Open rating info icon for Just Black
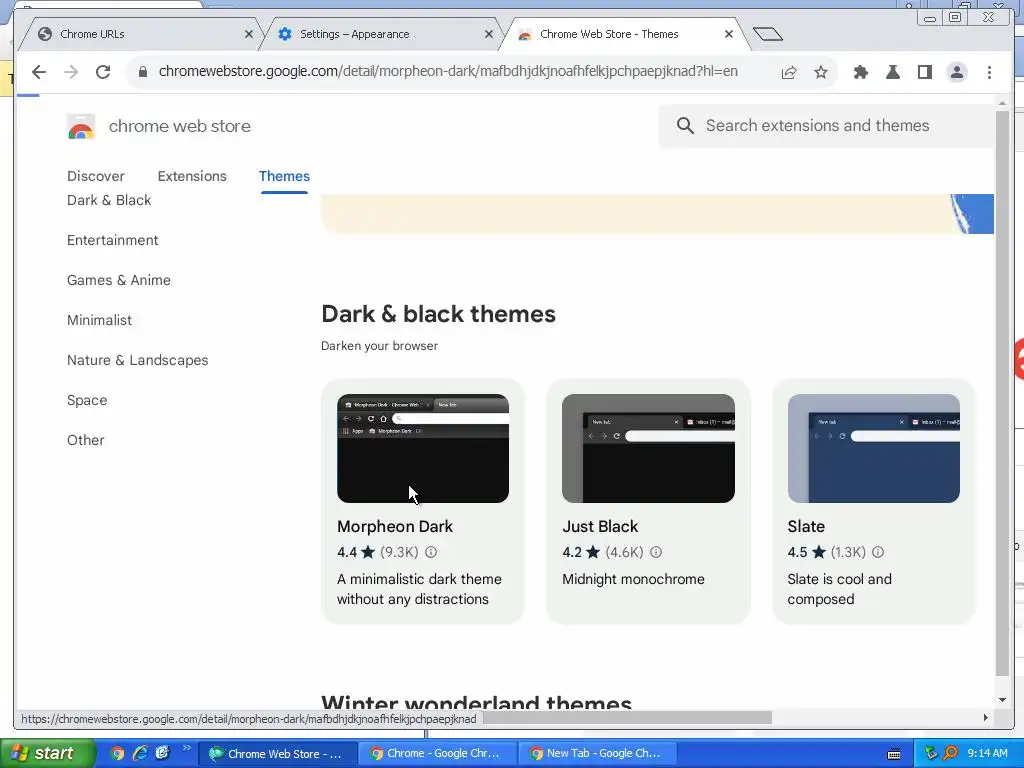1024x768 pixels. 656,552
